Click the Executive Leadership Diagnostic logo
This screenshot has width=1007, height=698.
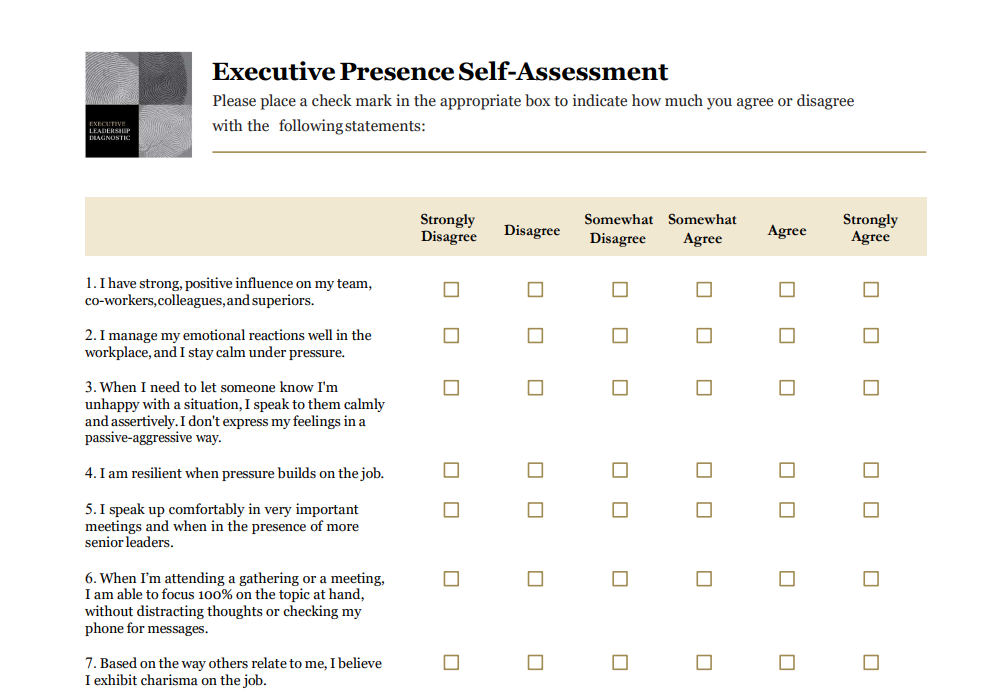tap(137, 104)
